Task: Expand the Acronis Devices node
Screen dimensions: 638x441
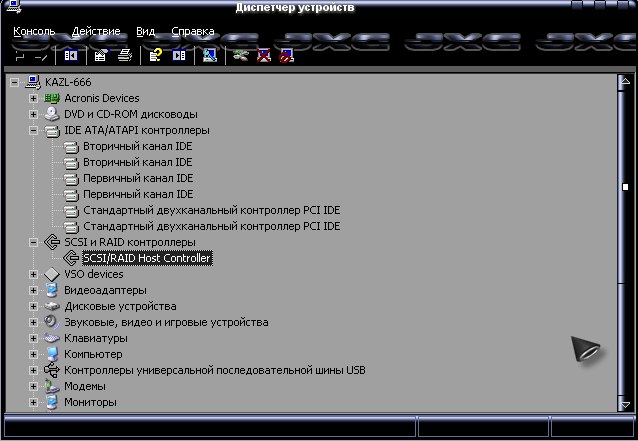Action: (33, 98)
